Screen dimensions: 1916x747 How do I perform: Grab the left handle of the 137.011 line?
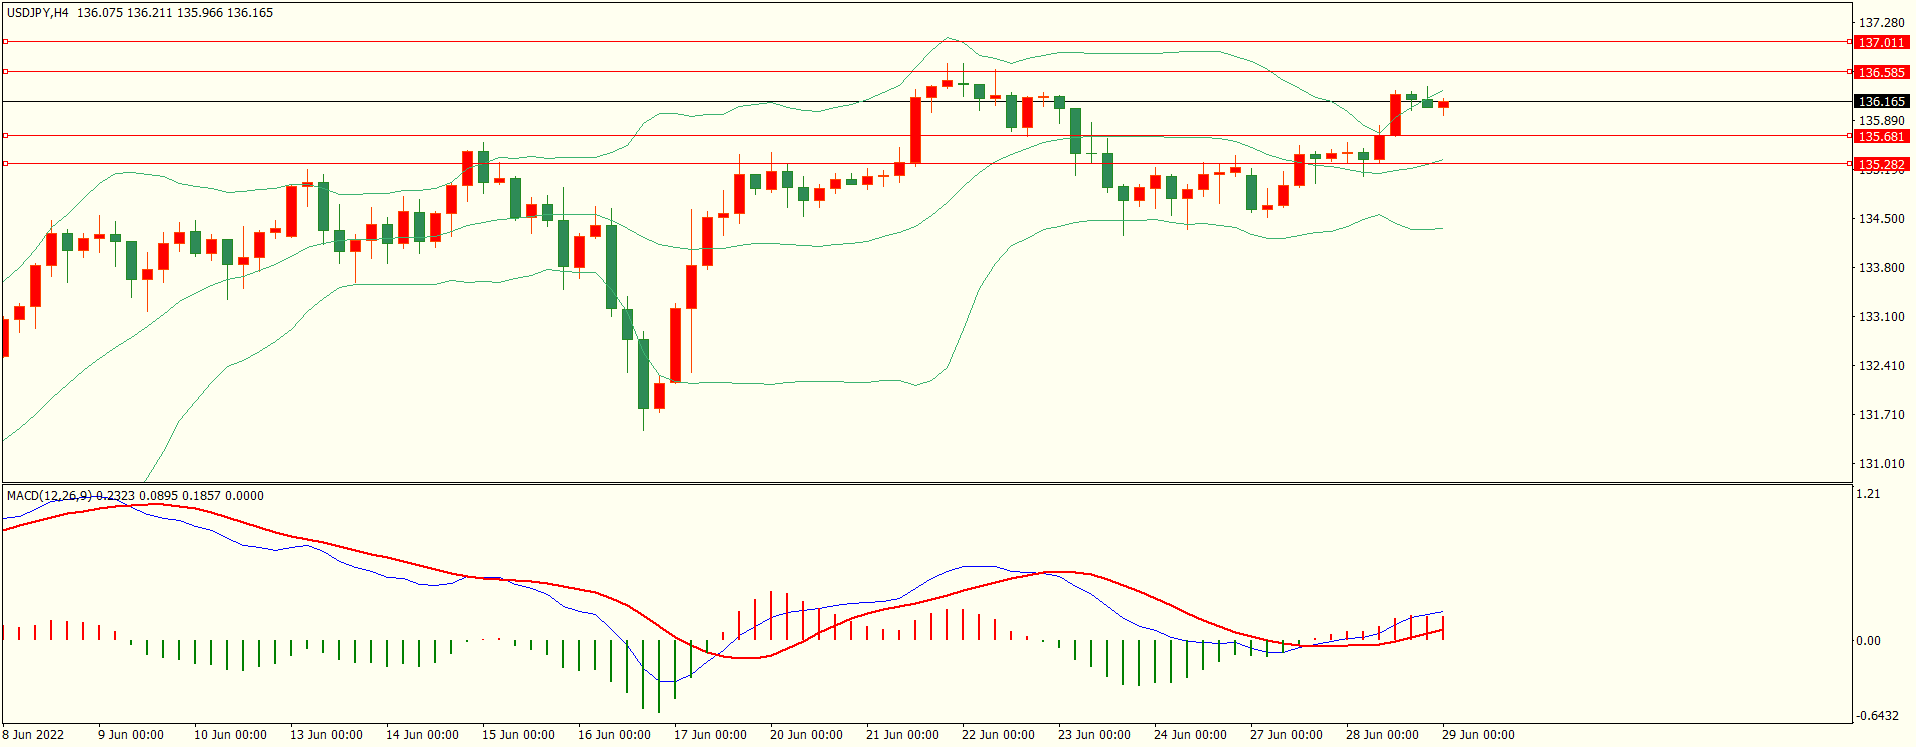5,42
